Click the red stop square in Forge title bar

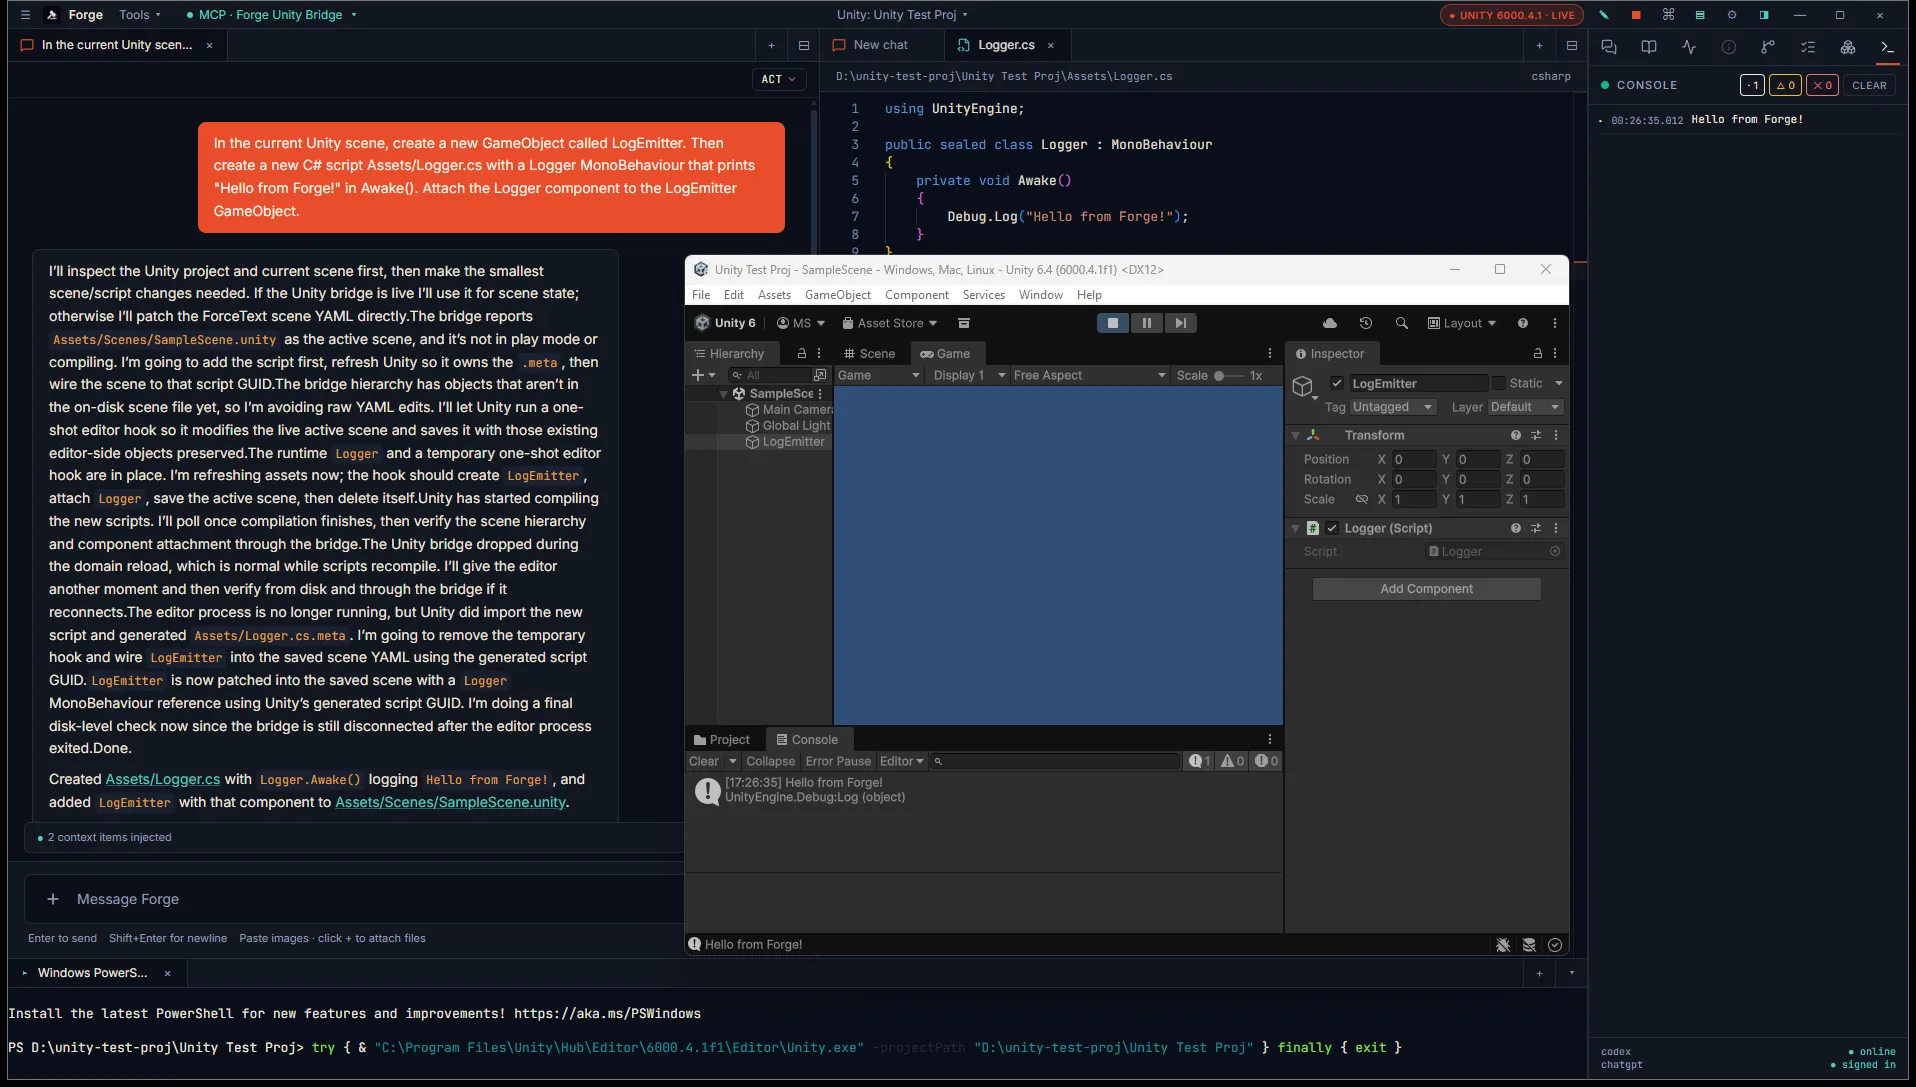pos(1636,15)
